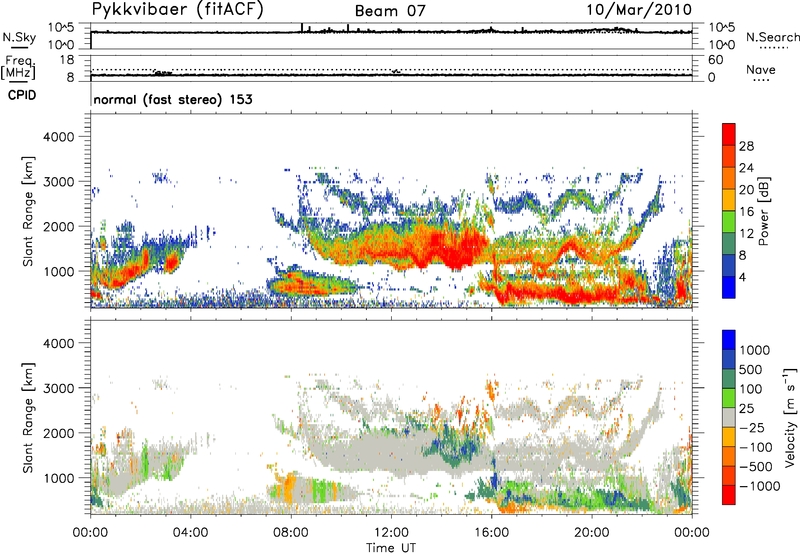Click the "Slant Range [km]" label of power panel
The image size is (800, 554).
point(29,211)
